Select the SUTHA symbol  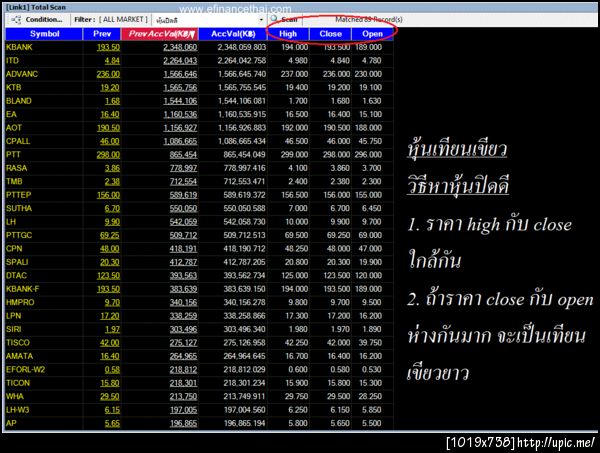(19, 209)
